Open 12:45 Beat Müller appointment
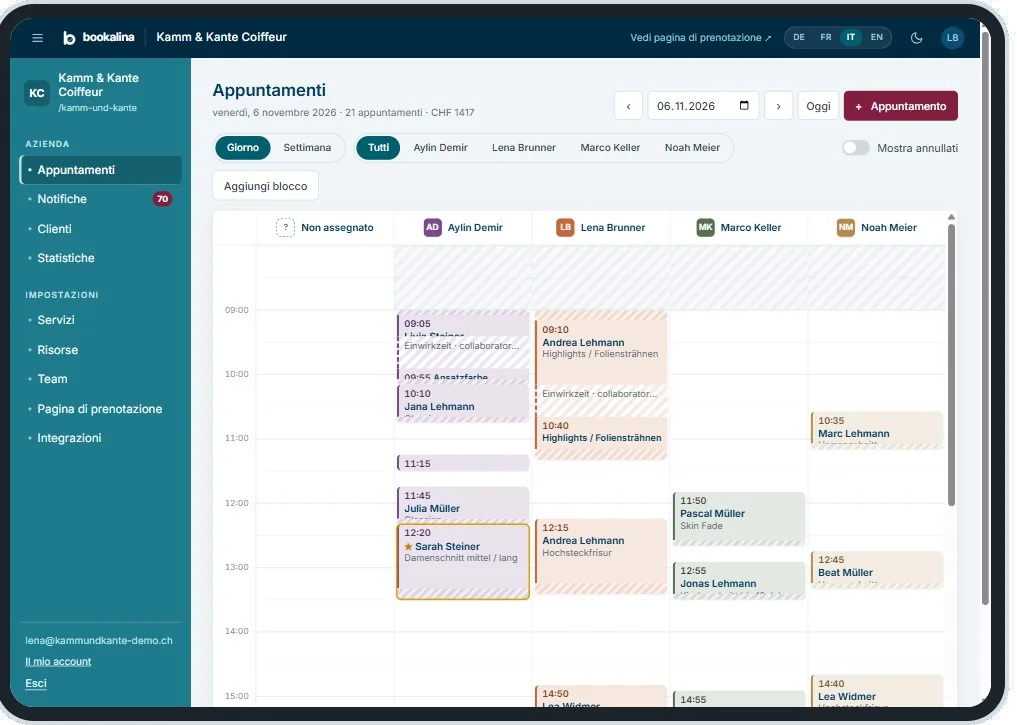Image resolution: width=1017 pixels, height=725 pixels. (877, 569)
